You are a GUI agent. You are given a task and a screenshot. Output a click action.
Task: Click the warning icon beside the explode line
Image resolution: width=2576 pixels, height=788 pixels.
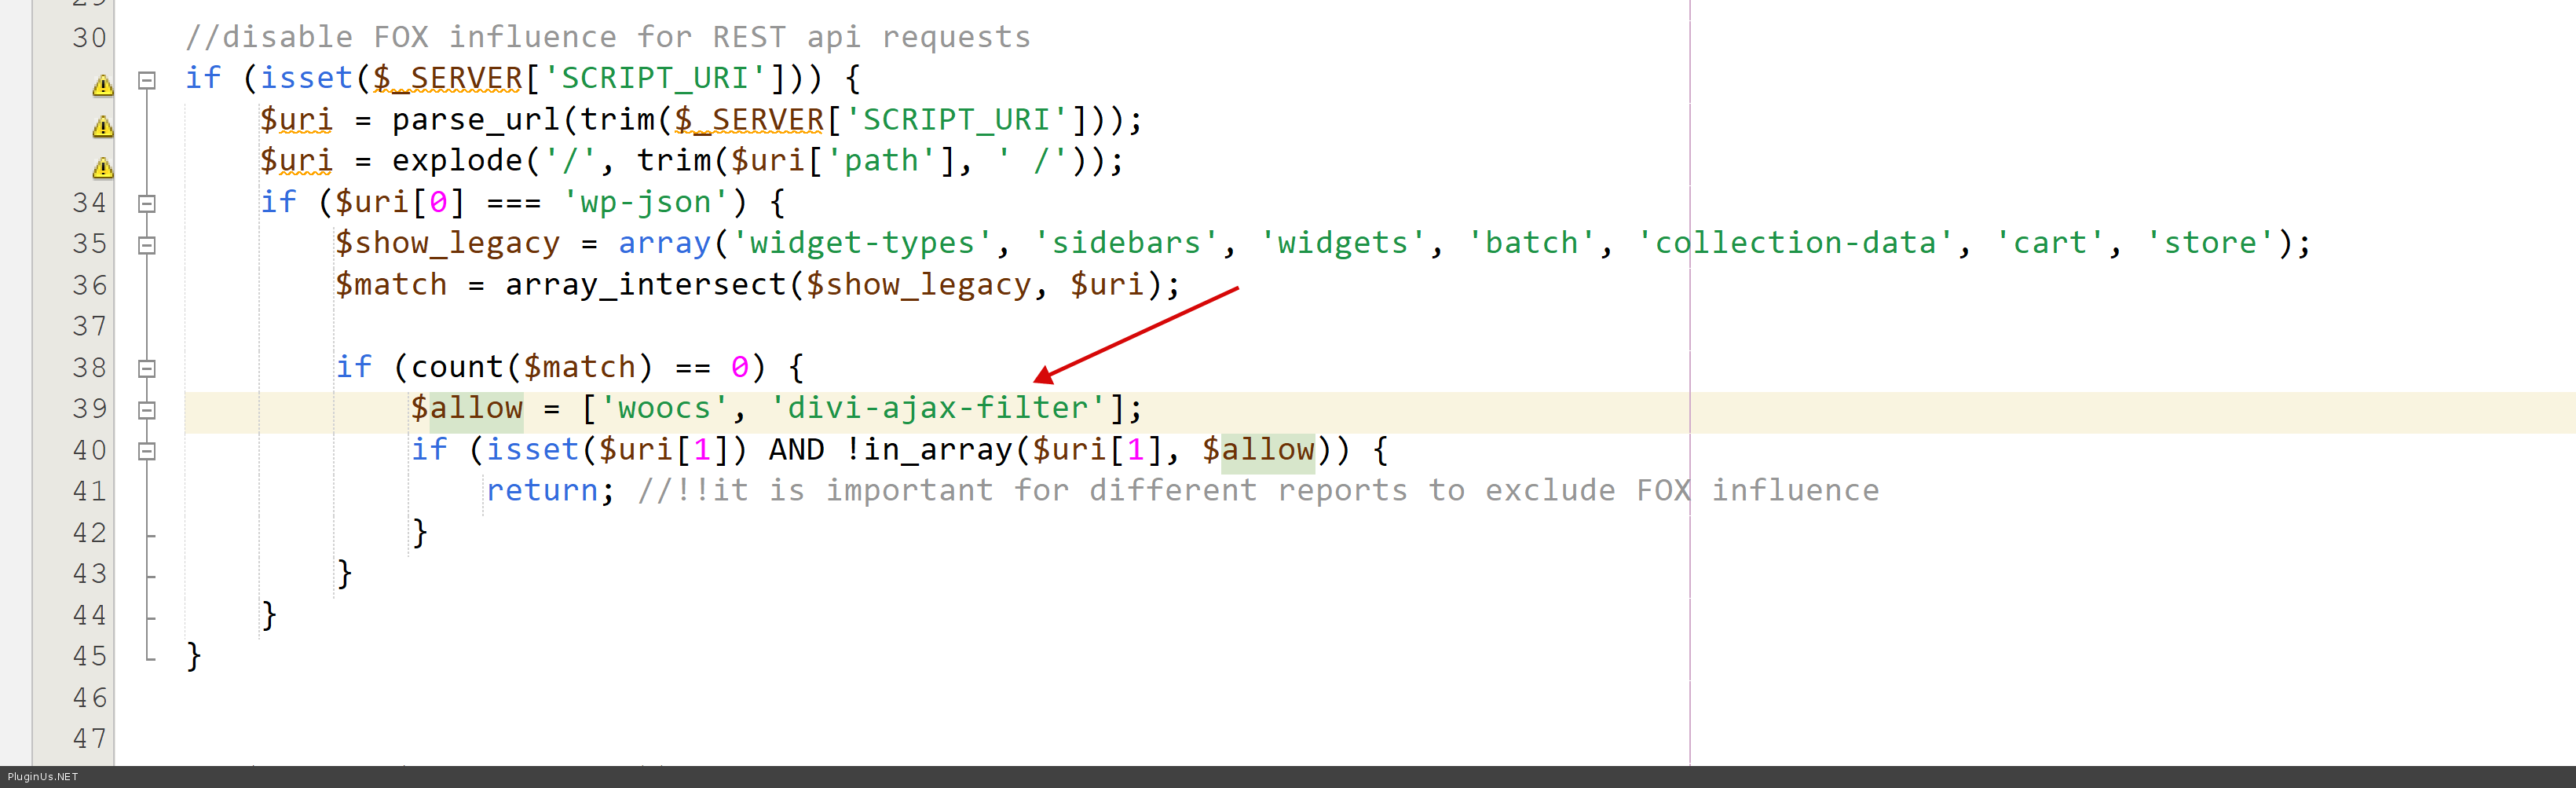coord(102,167)
